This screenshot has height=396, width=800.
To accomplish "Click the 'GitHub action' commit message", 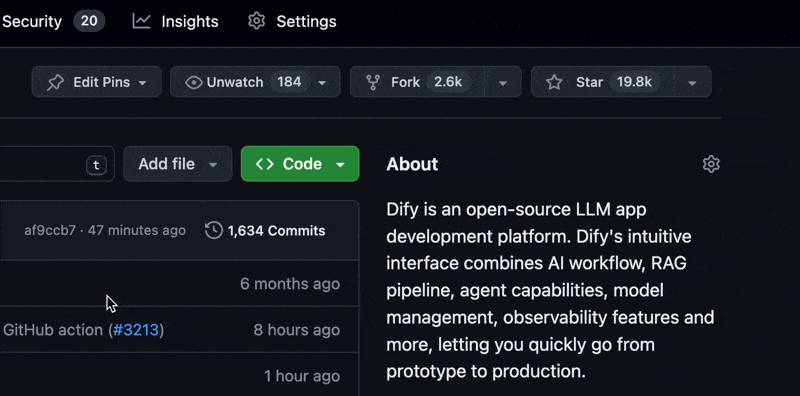I will 53,330.
